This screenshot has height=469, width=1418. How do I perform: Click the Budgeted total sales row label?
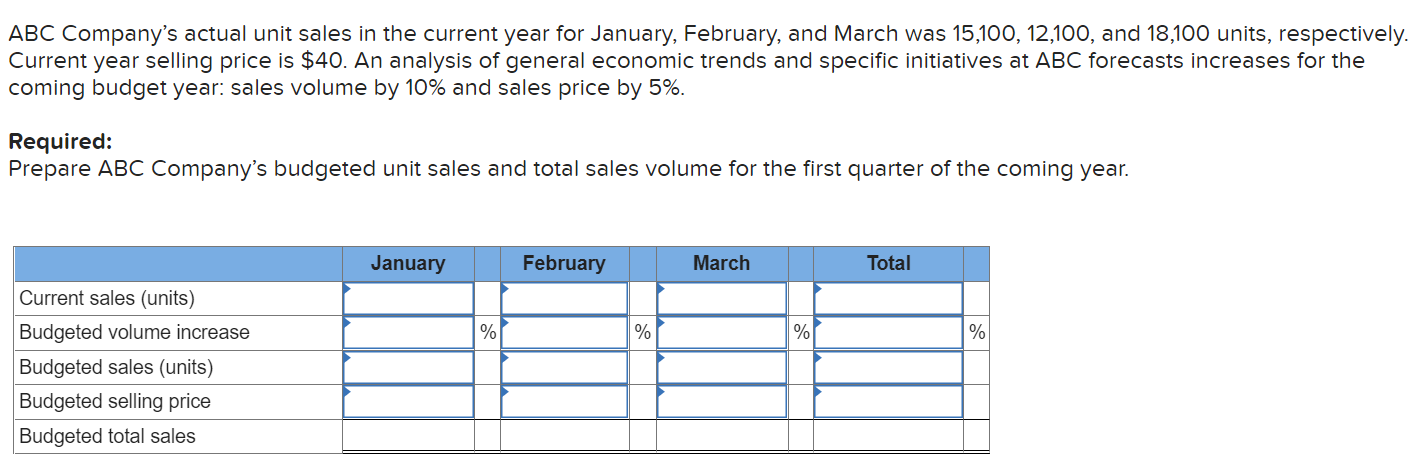point(108,436)
